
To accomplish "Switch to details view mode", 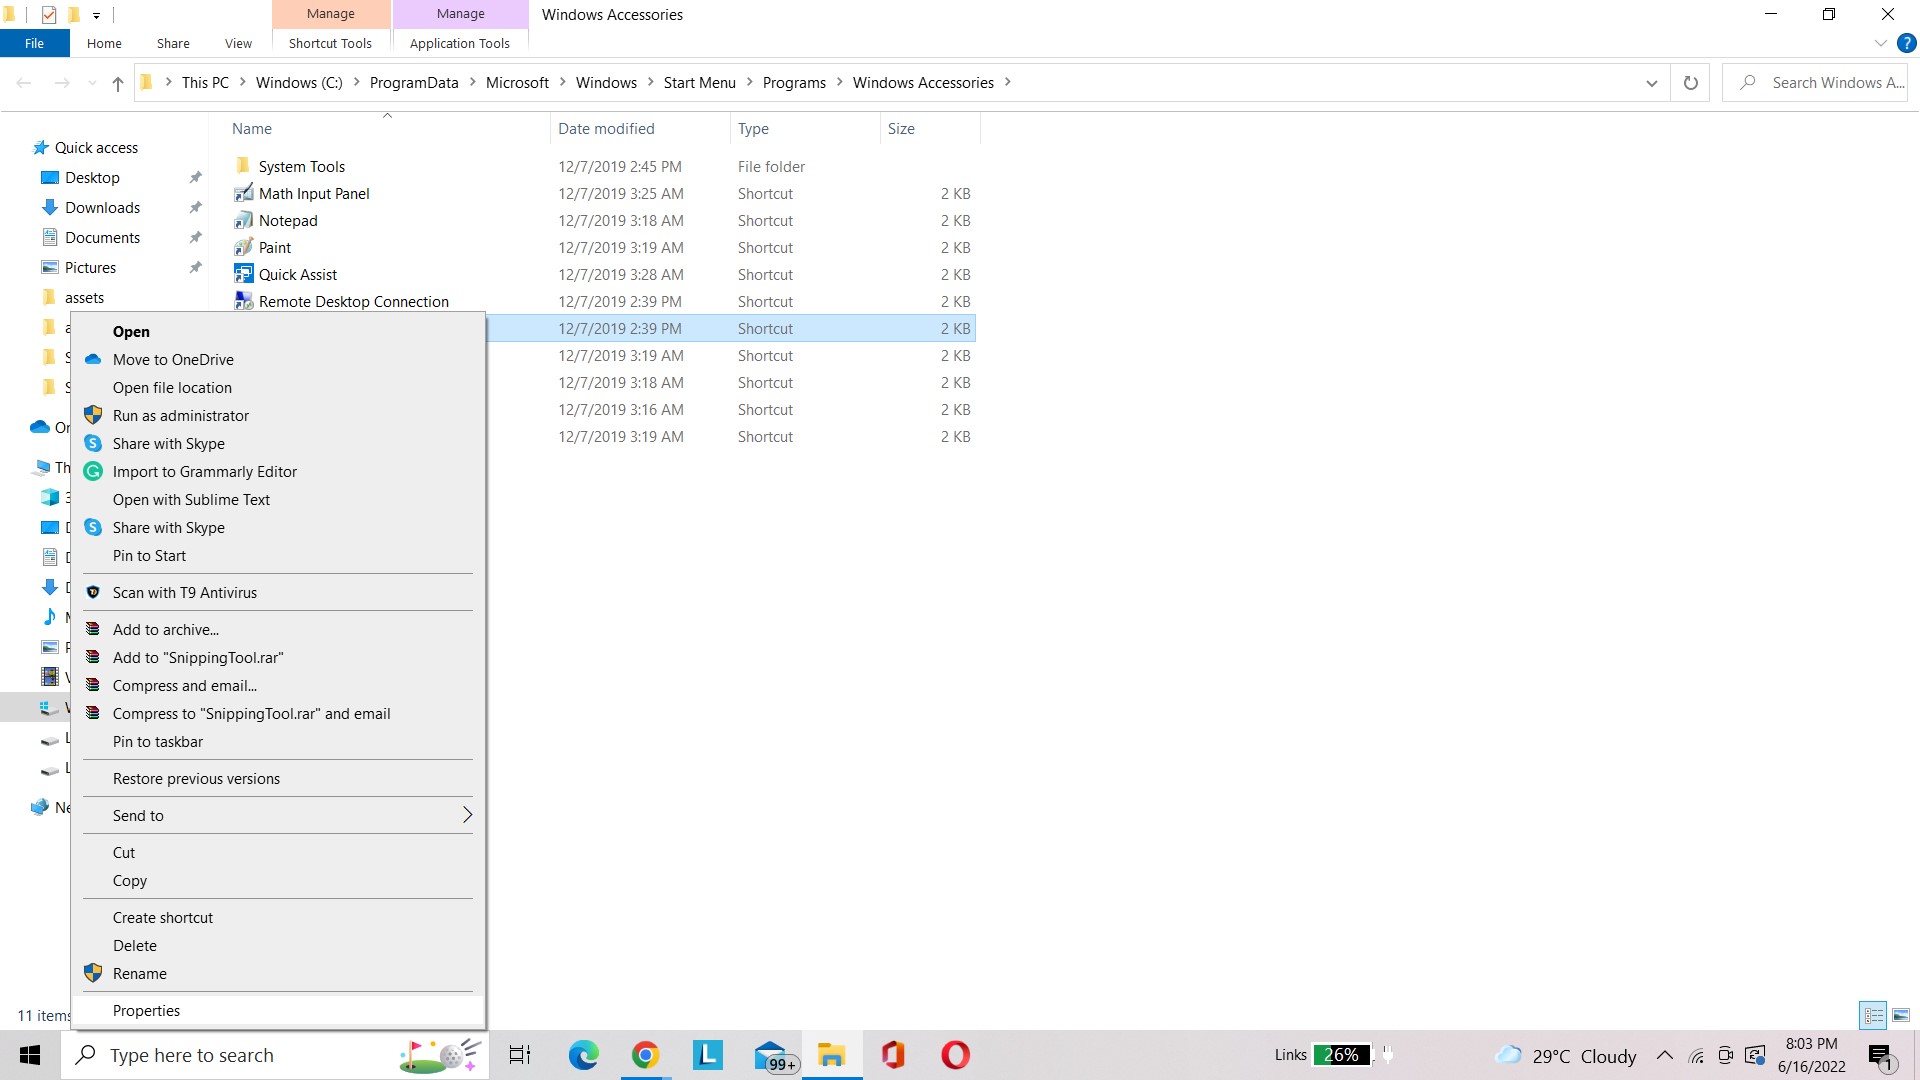I will [x=1873, y=1015].
